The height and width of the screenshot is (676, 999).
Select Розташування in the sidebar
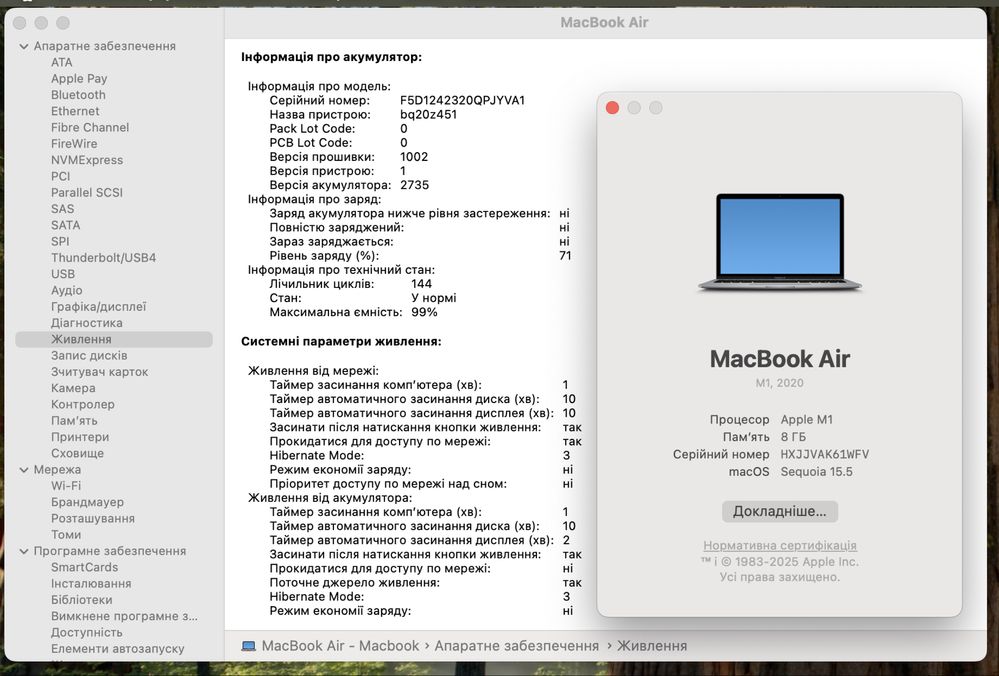[93, 518]
